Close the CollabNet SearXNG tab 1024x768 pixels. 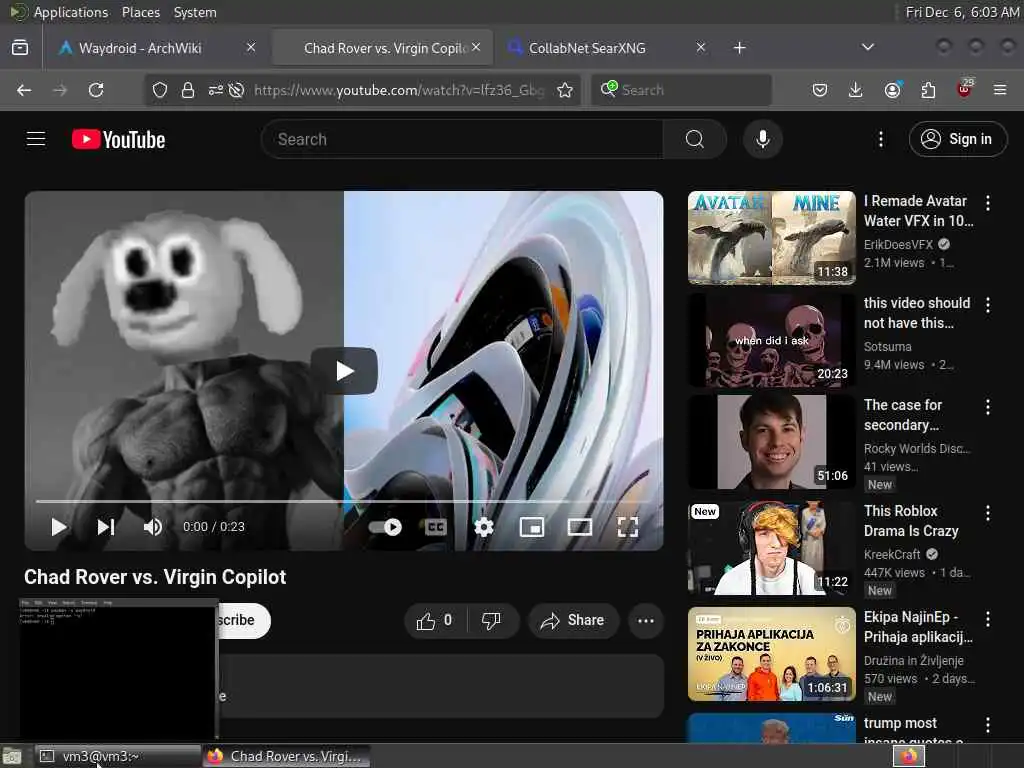coord(701,47)
